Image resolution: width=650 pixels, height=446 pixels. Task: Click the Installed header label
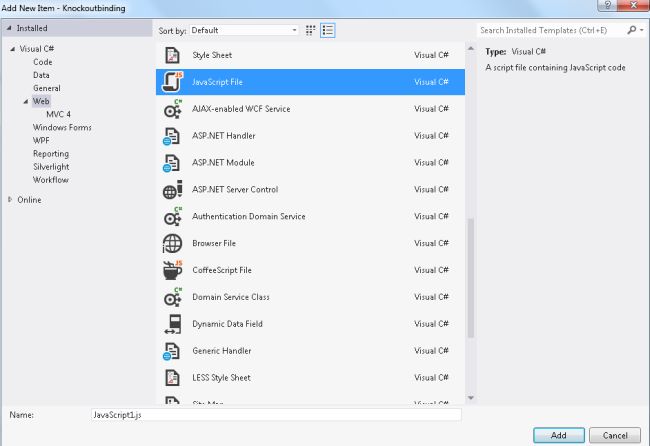click(x=32, y=28)
